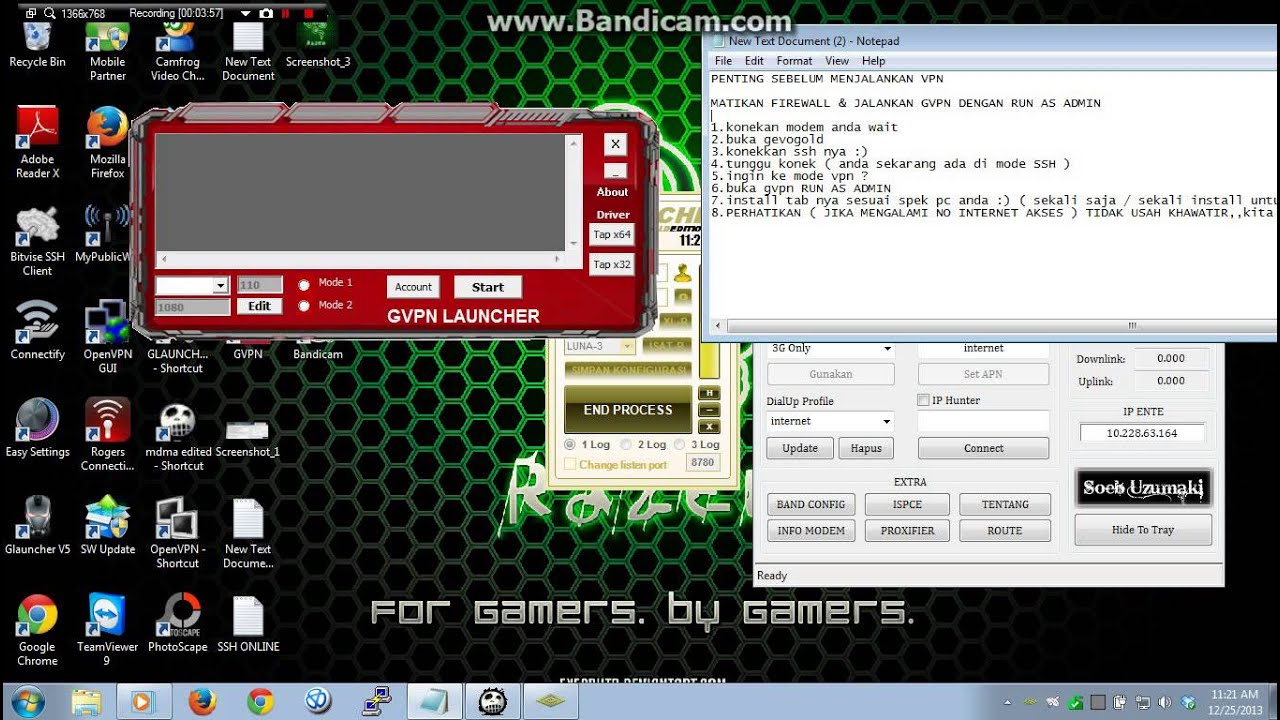Open Bandicam resolution dropdown arrow
This screenshot has height=720, width=1280.
click(x=246, y=14)
